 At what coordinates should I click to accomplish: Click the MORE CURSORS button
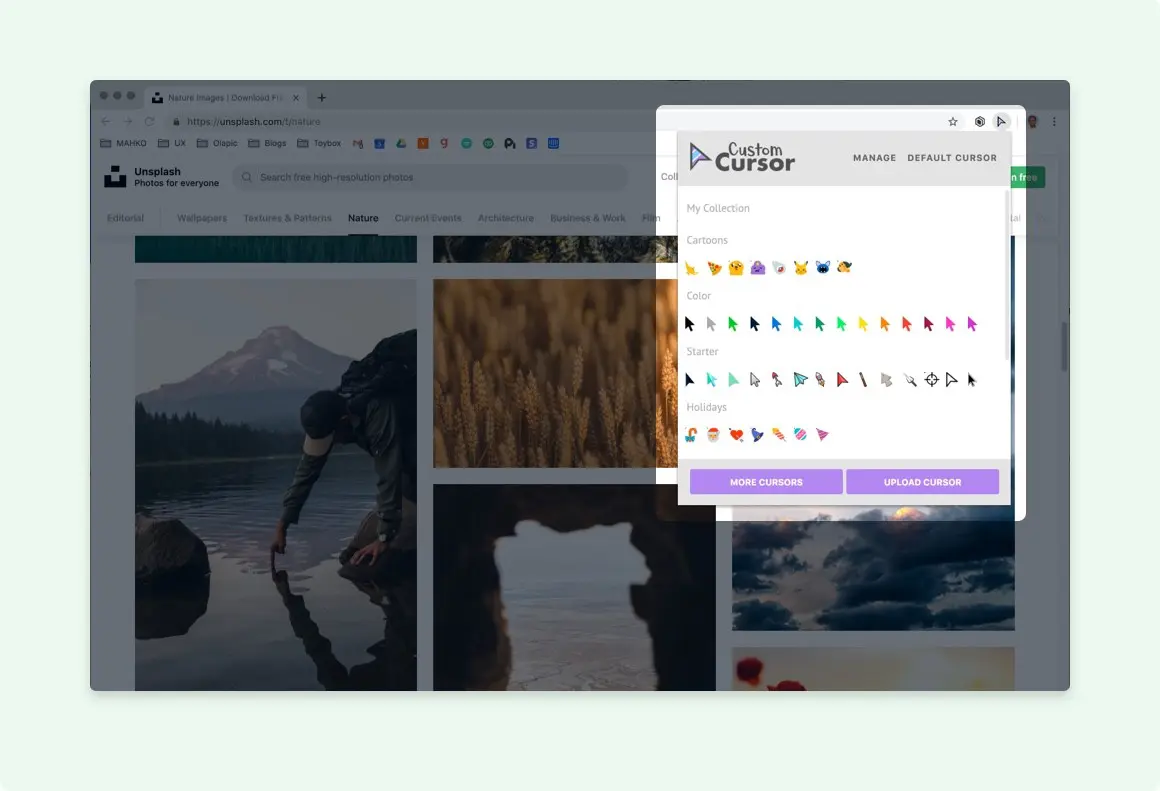[765, 481]
